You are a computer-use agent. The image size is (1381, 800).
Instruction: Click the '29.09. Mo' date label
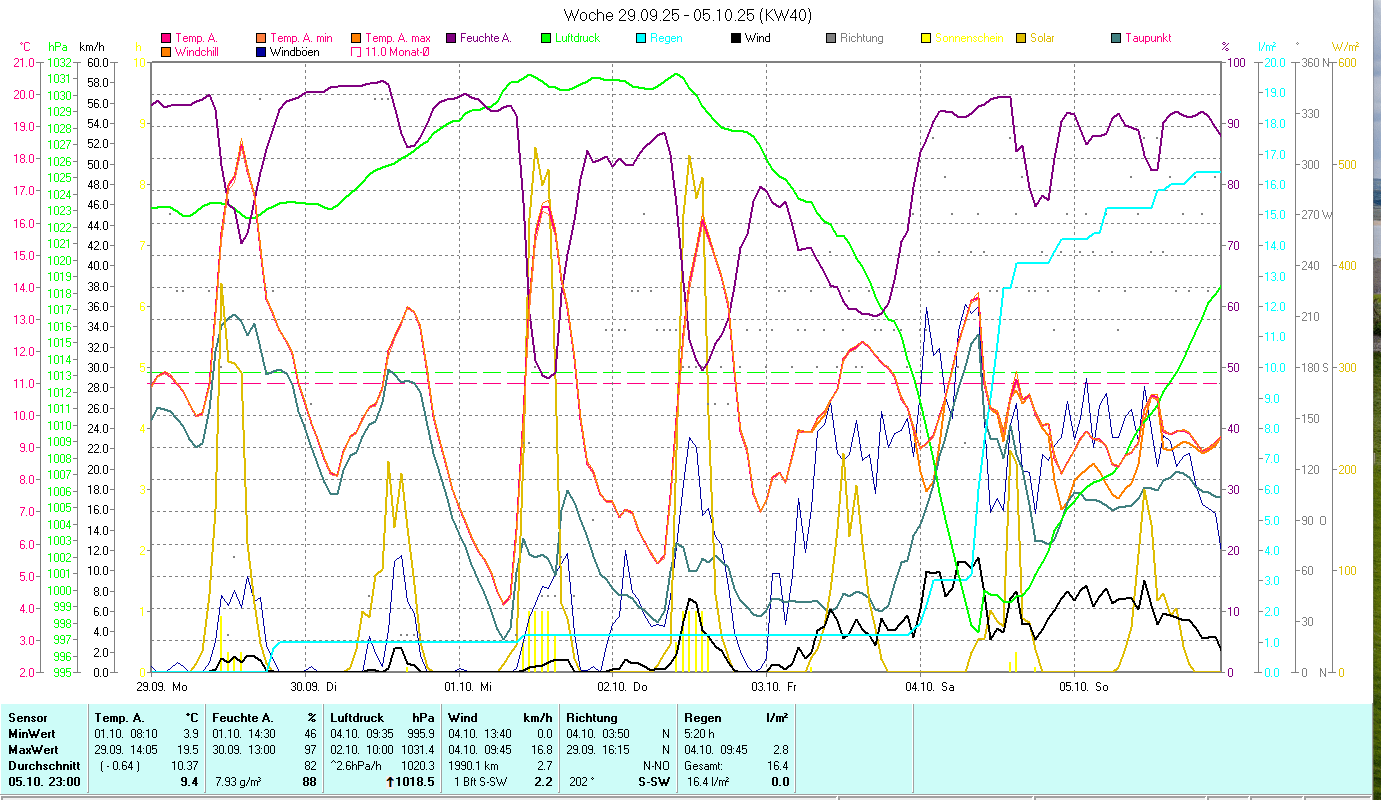(x=162, y=686)
